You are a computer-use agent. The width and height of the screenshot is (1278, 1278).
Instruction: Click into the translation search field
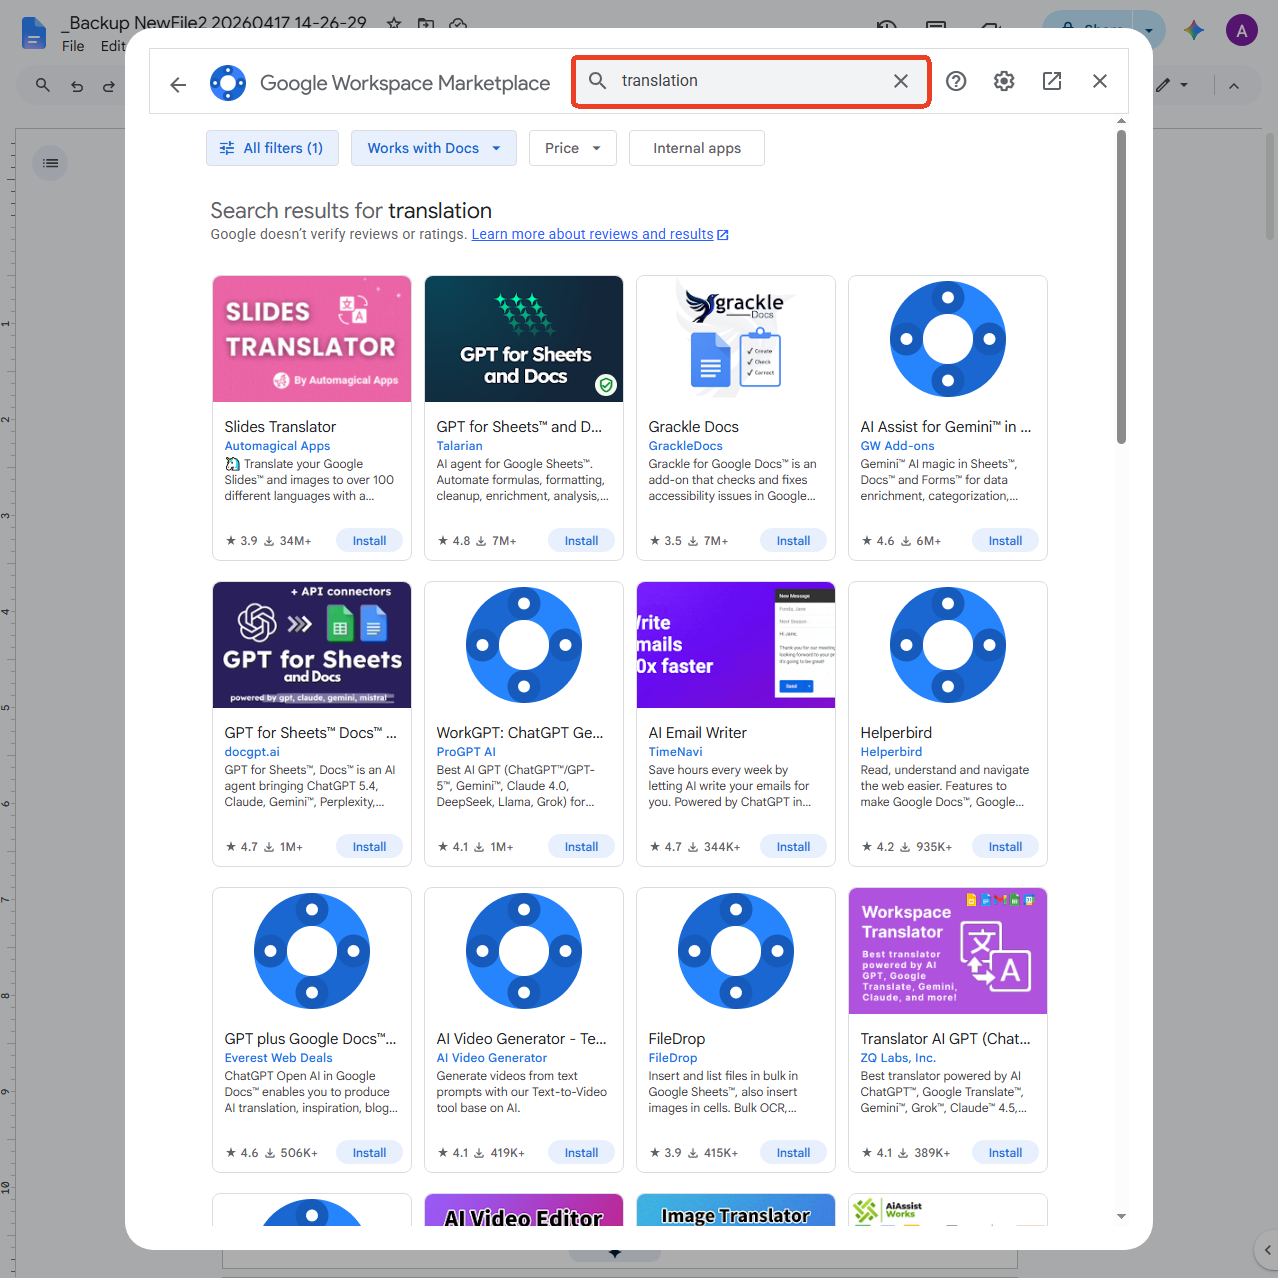(750, 81)
